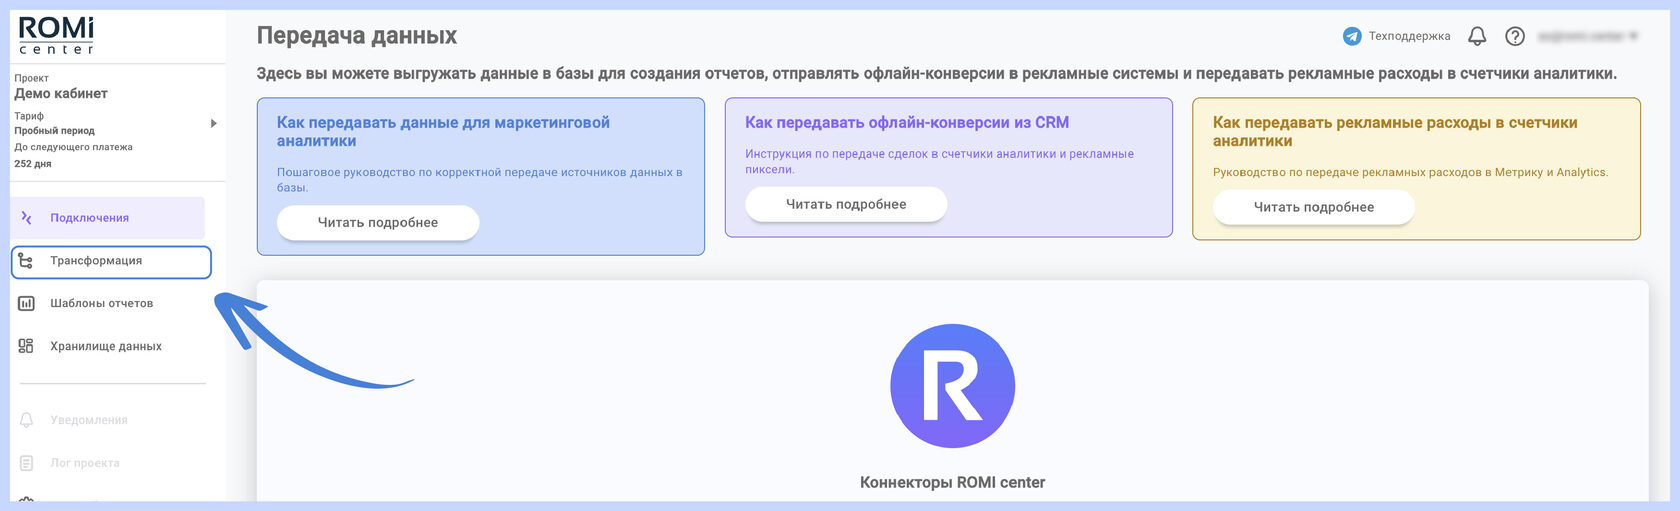This screenshot has height=511, width=1680.
Task: Click the 252 дня remaining text
Action: [x=33, y=164]
